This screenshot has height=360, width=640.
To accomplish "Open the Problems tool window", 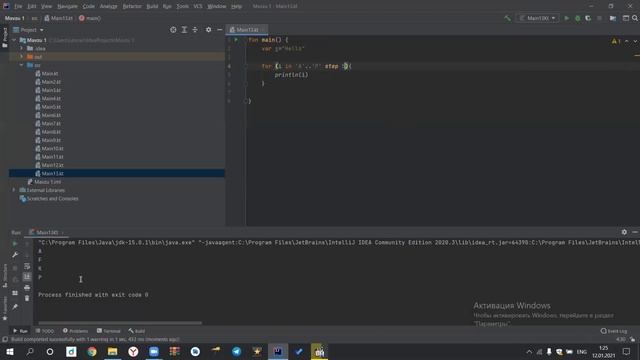I will tap(76, 331).
